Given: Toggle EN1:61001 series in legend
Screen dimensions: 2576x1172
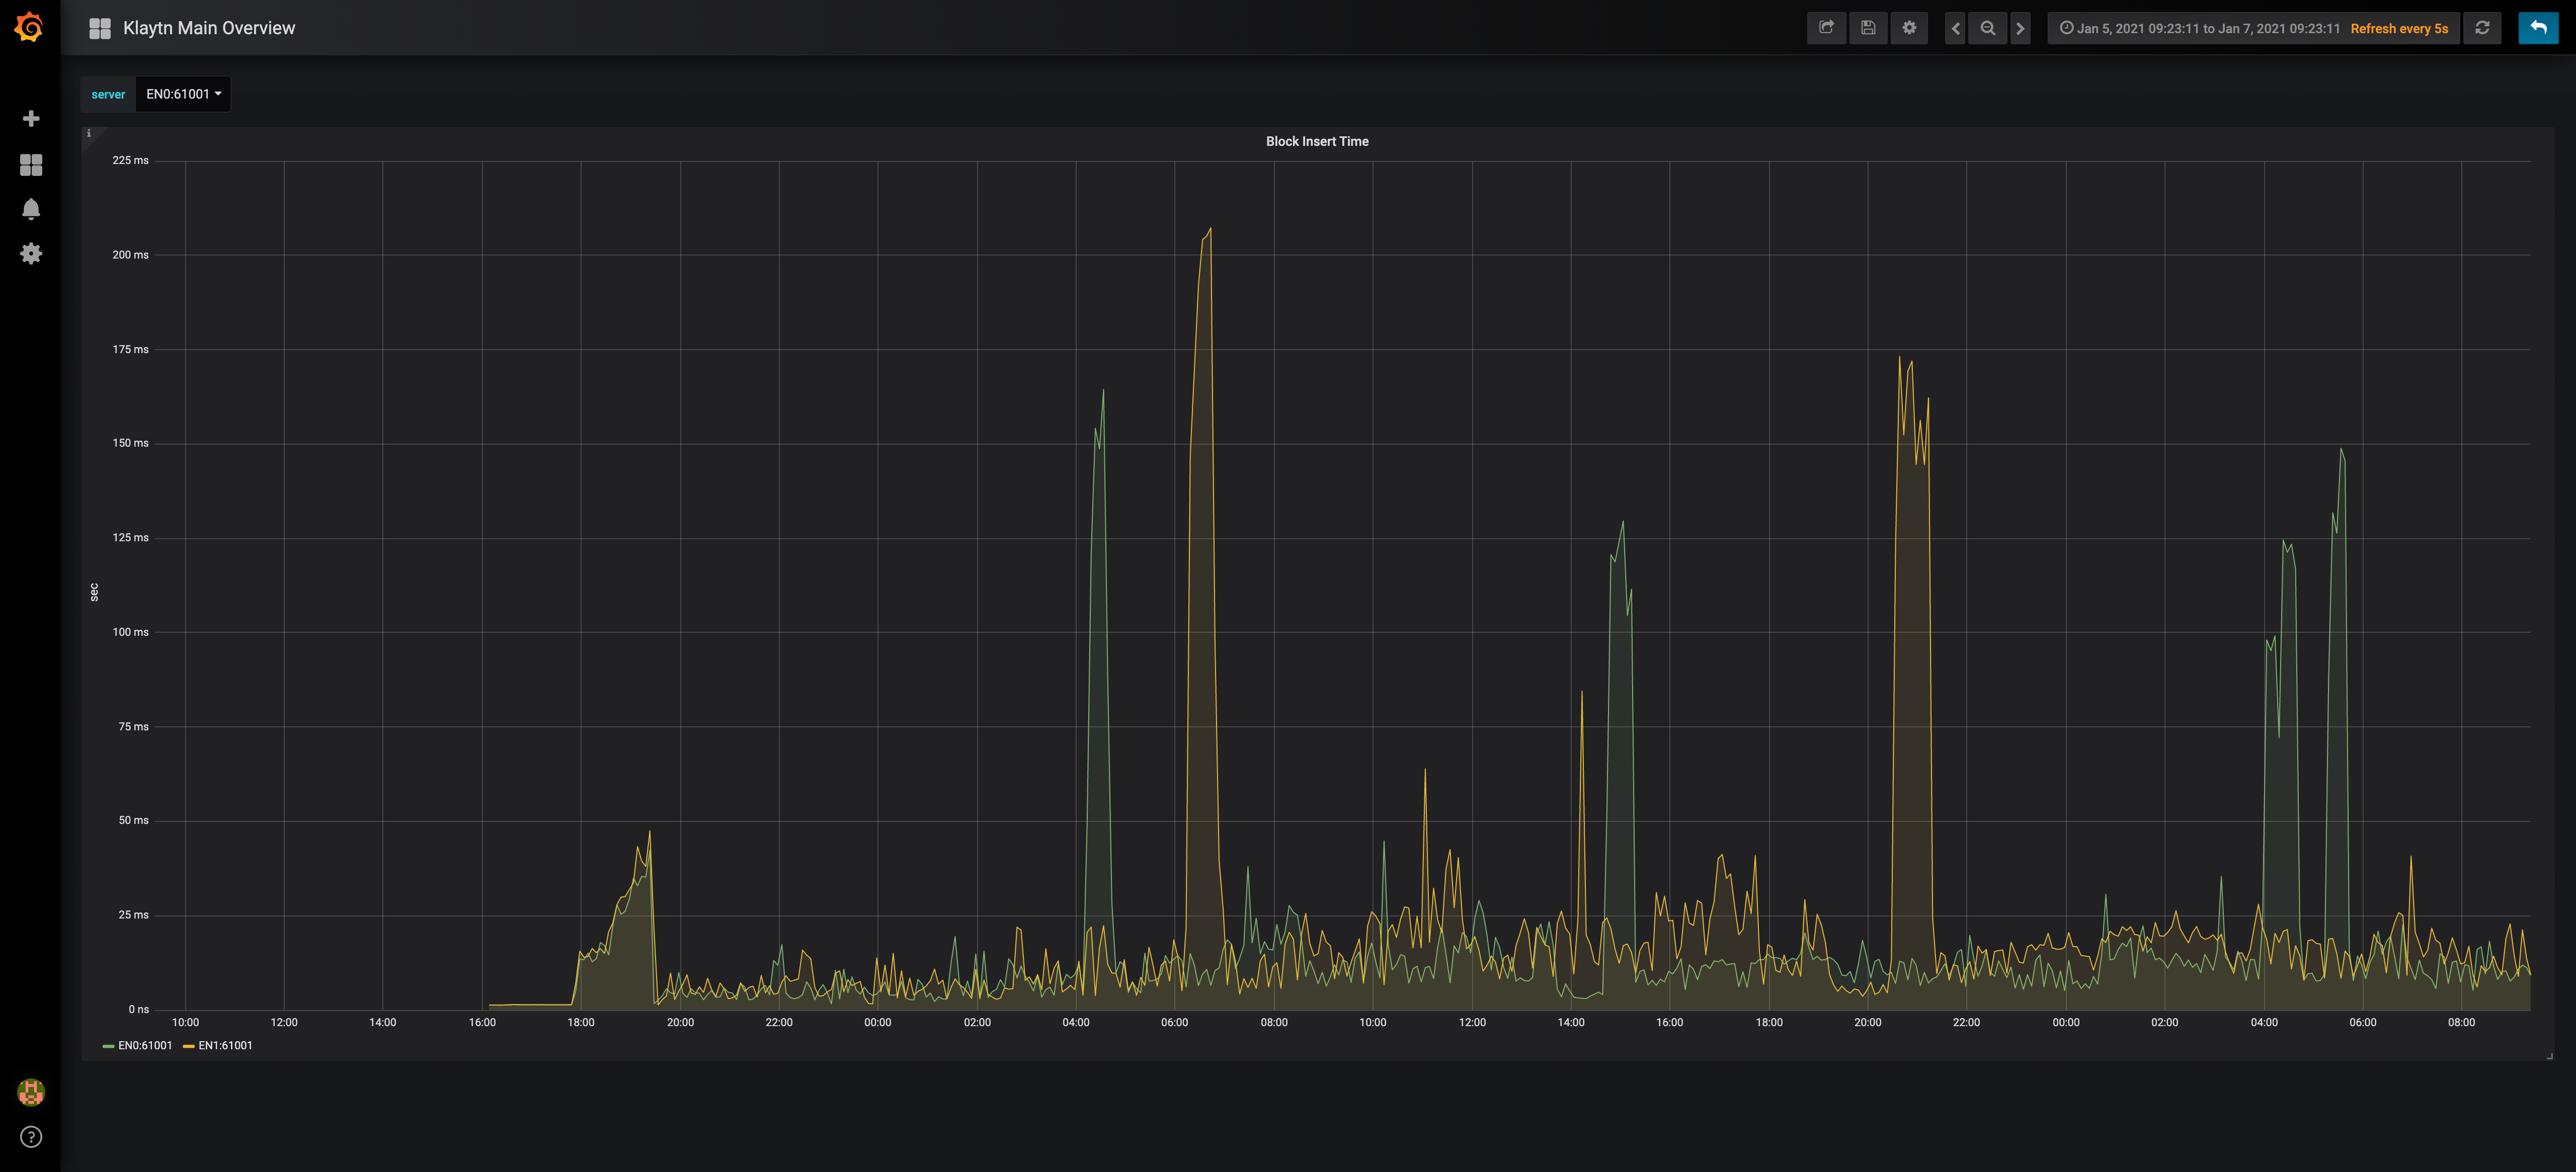Looking at the screenshot, I should coord(225,1046).
